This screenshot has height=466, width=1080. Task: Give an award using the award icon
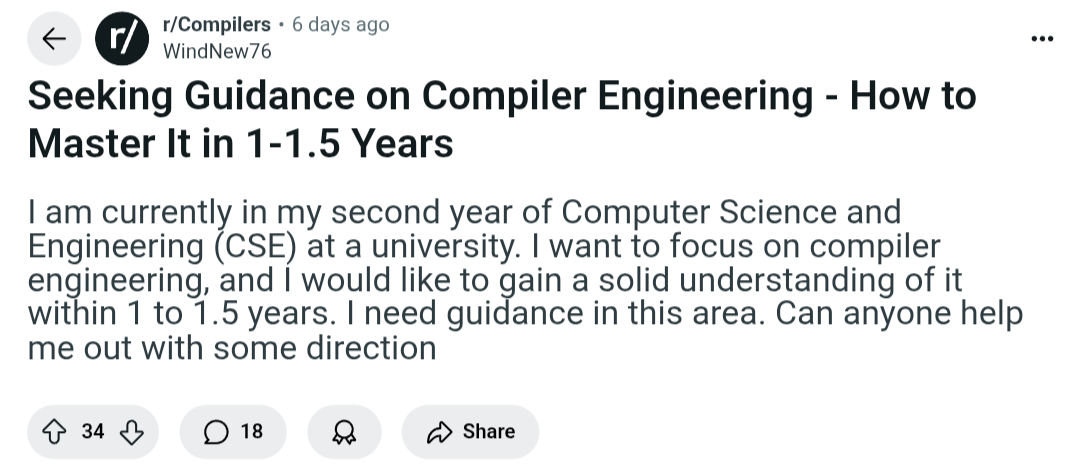(344, 432)
